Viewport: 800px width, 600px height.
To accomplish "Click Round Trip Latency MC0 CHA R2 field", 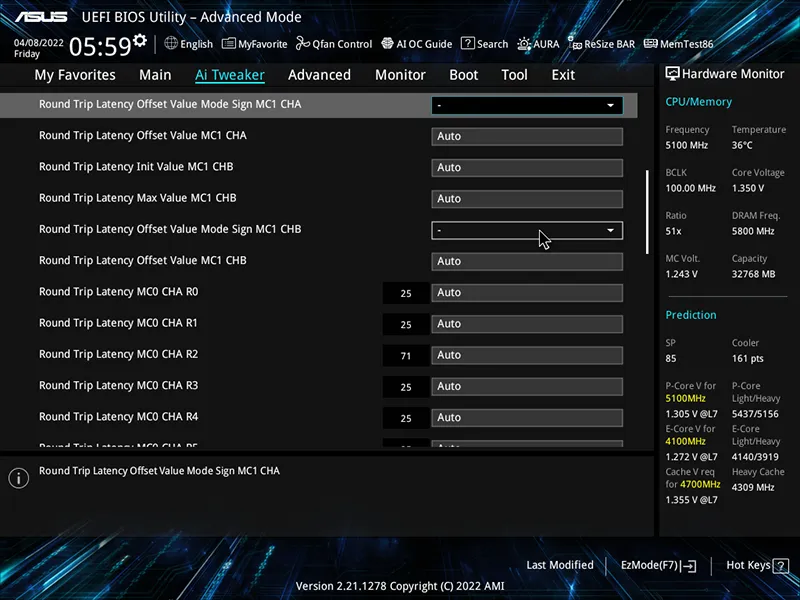I will pyautogui.click(x=527, y=355).
